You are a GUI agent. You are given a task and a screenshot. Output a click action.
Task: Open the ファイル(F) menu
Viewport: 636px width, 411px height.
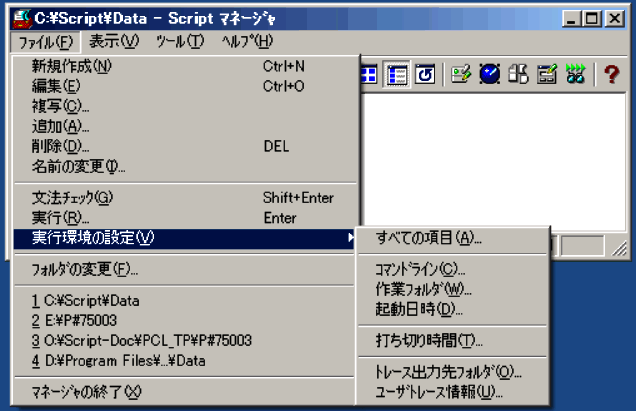coord(45,42)
